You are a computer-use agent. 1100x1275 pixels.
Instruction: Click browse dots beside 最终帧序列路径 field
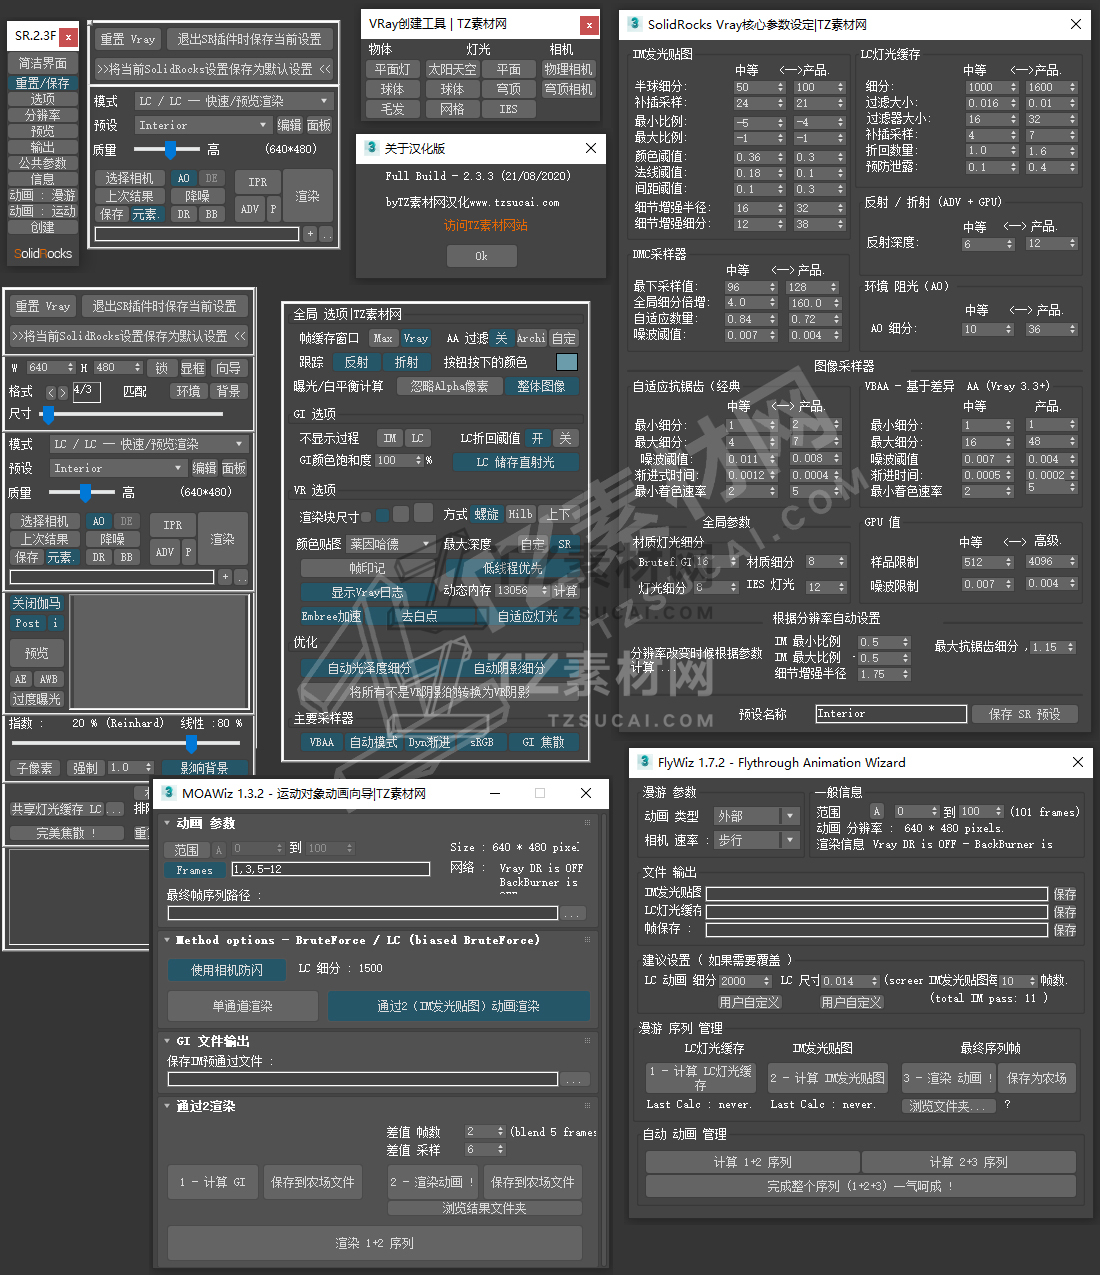pyautogui.click(x=573, y=913)
